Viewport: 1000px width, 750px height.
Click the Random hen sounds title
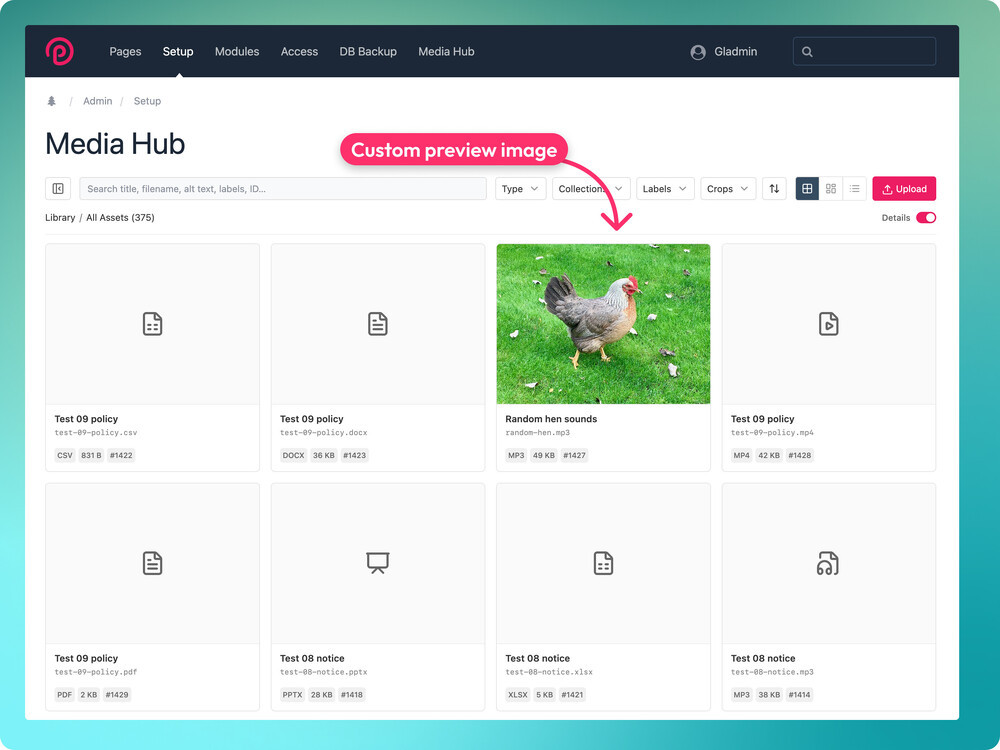click(x=551, y=419)
